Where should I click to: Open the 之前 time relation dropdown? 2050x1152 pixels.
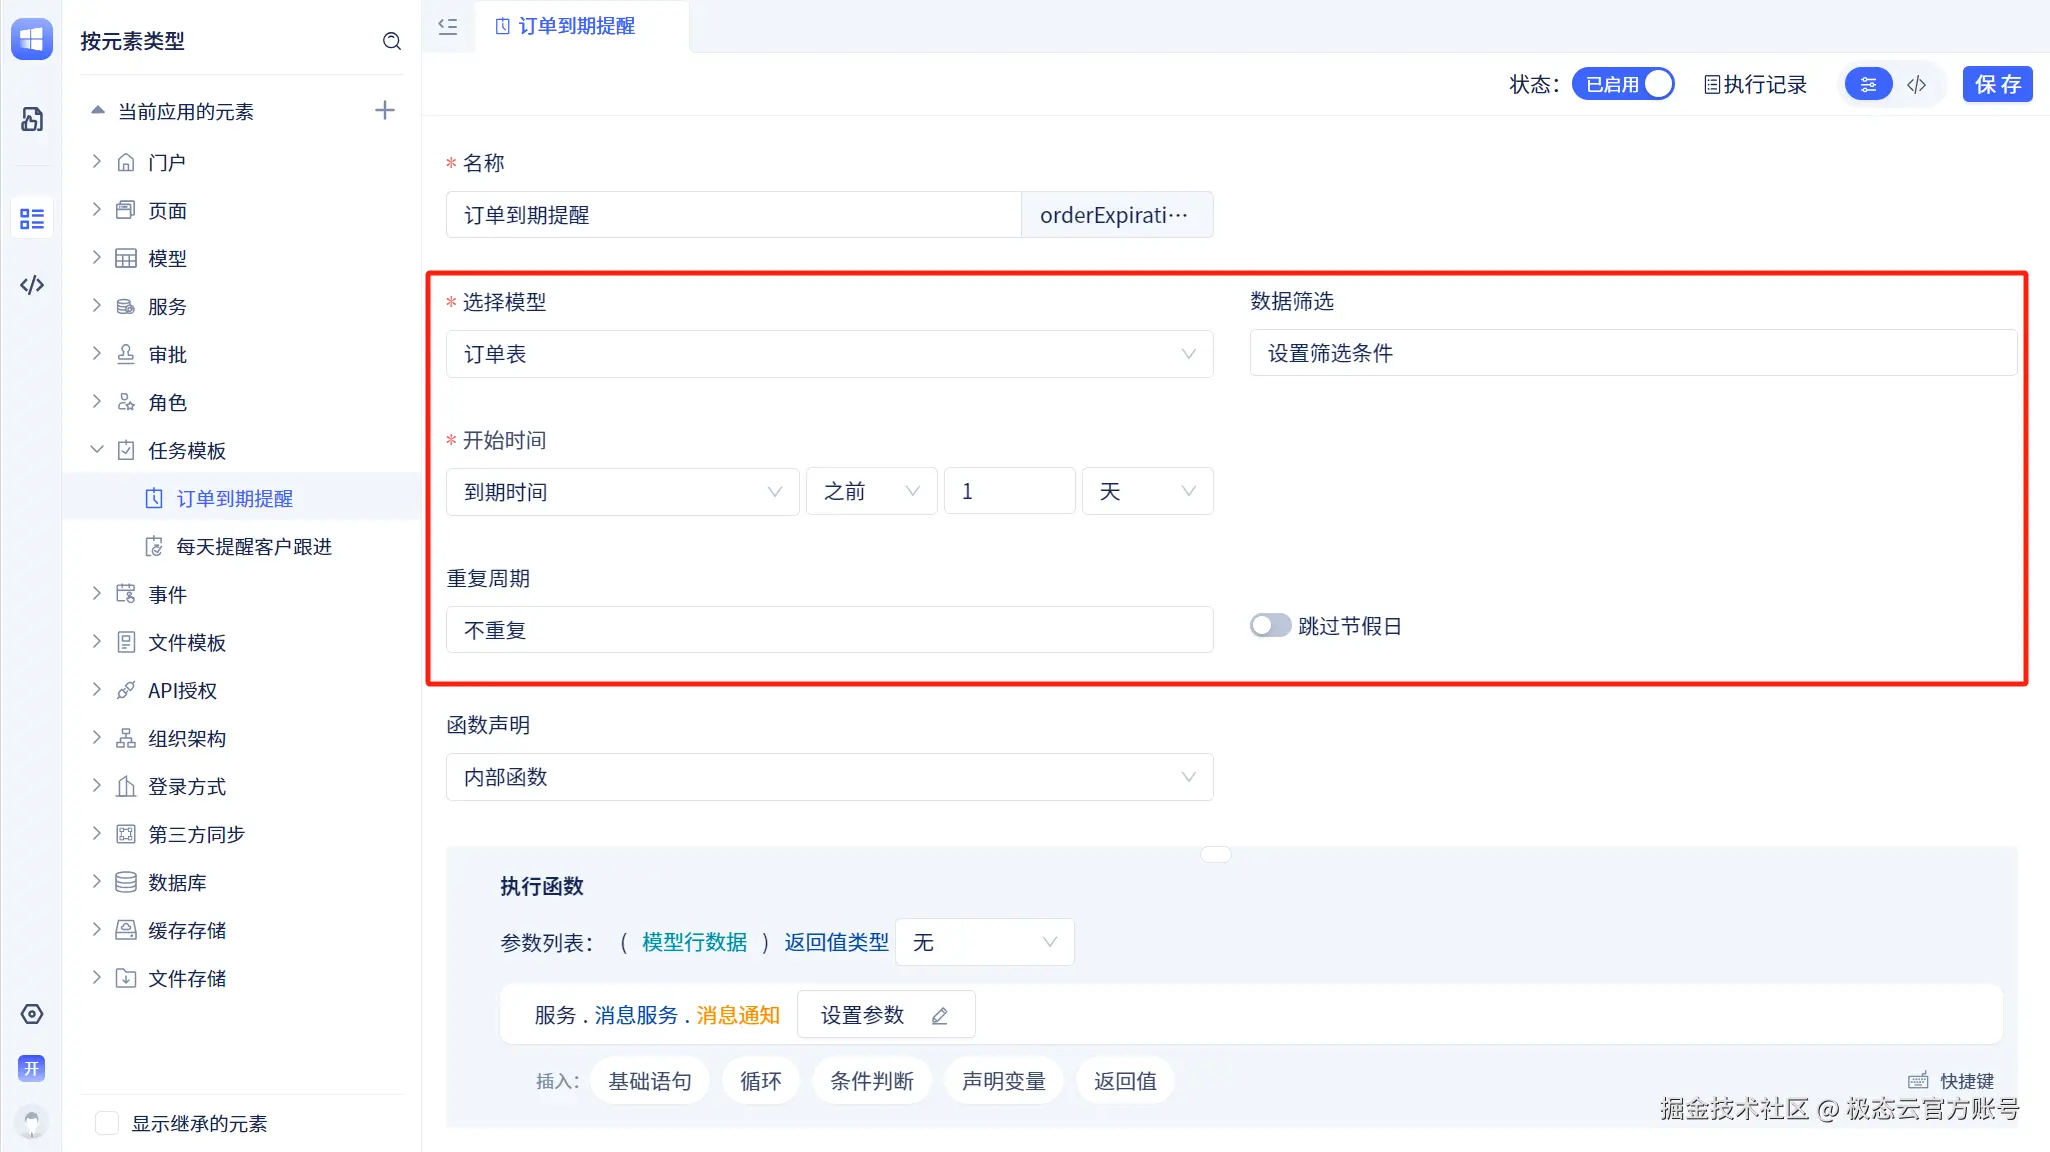(x=871, y=492)
